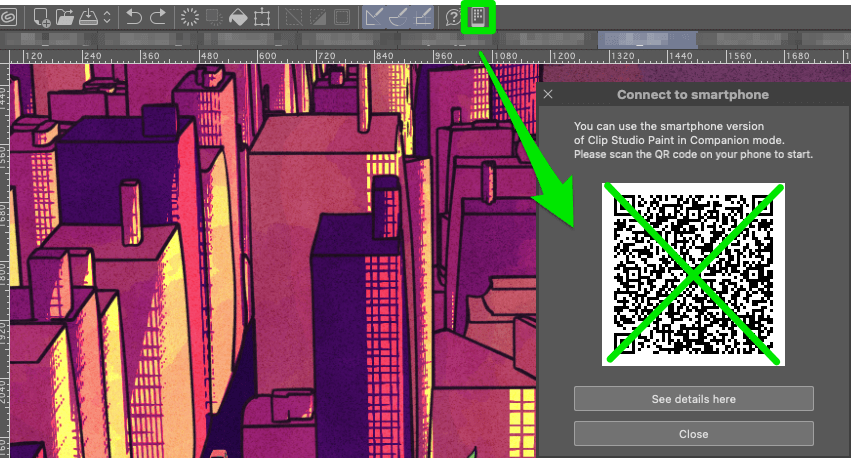The height and width of the screenshot is (458, 851).
Task: Click the Connect to smartphone icon
Action: pos(478,17)
